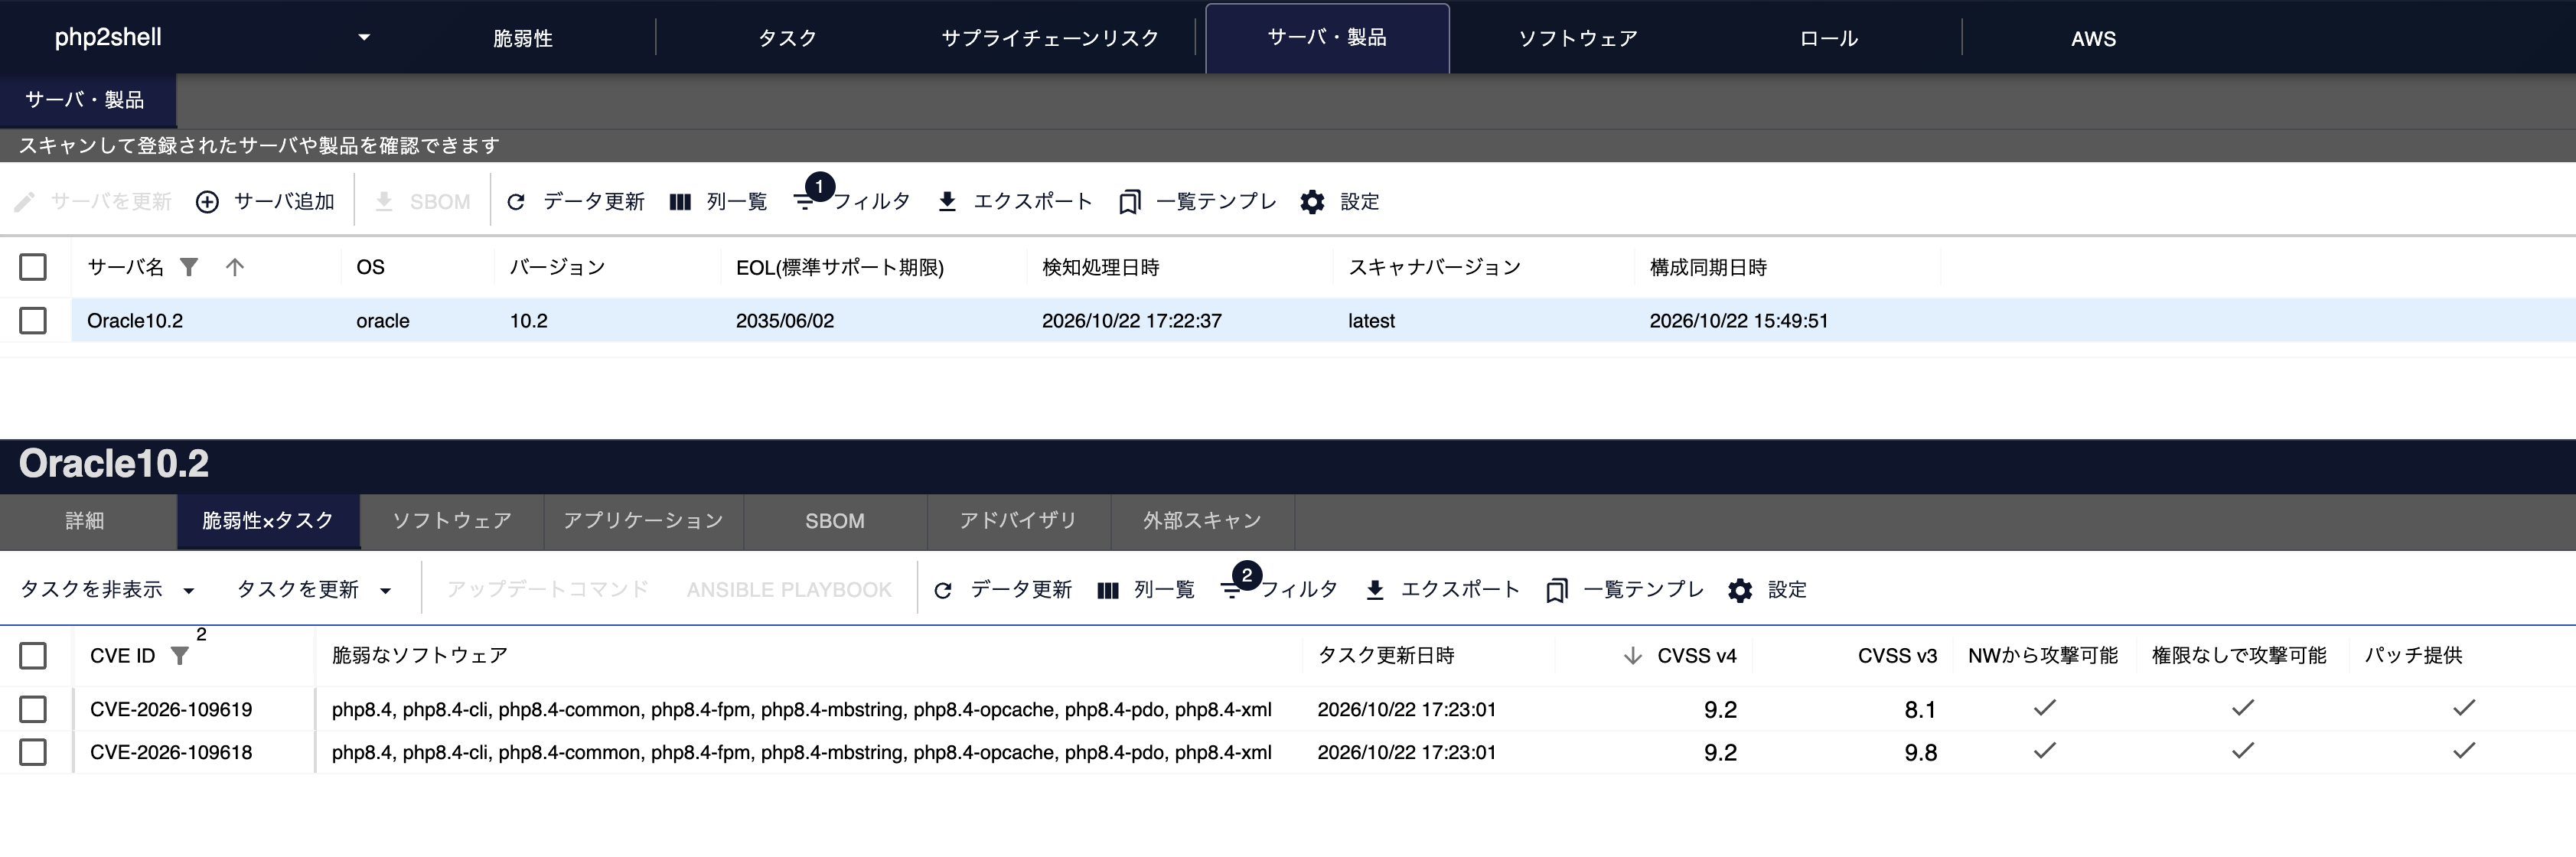Click the ascending sort arrow beside サーバ名
Screen dimensions: 2576x857
[235, 267]
